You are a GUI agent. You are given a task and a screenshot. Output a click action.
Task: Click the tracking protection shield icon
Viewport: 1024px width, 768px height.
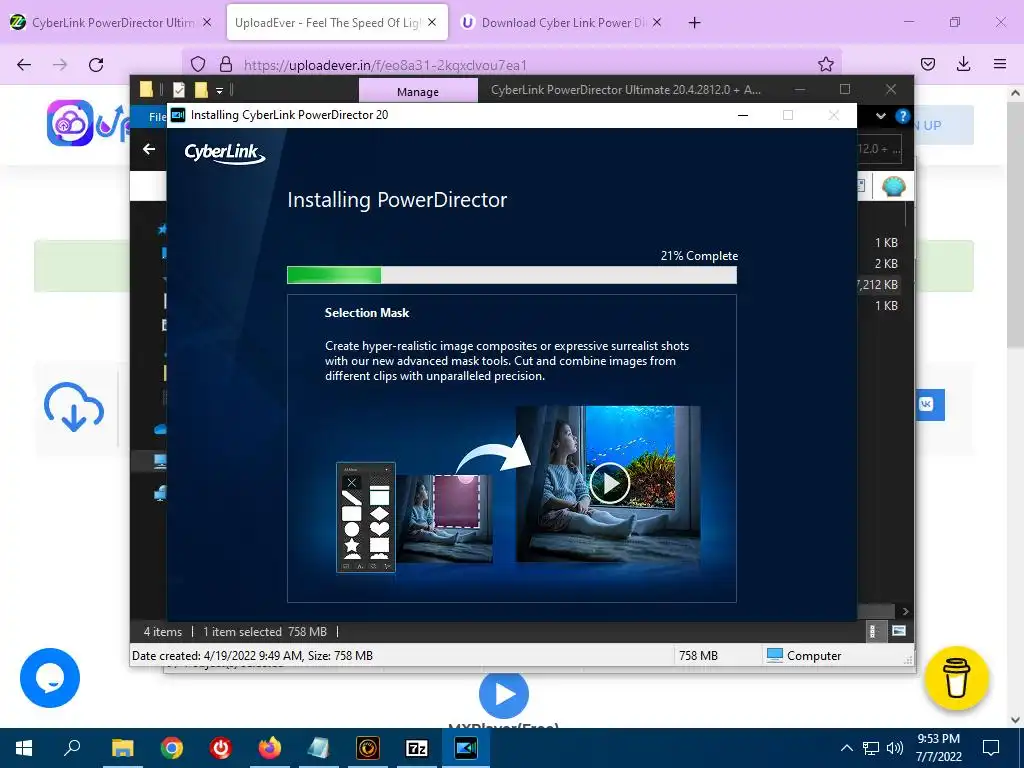click(198, 64)
